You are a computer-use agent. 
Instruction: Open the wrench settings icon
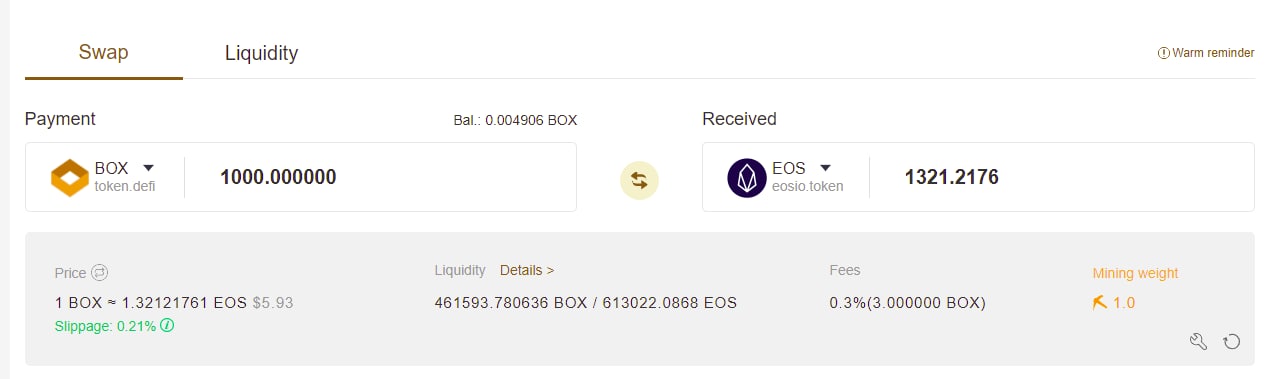click(1199, 341)
